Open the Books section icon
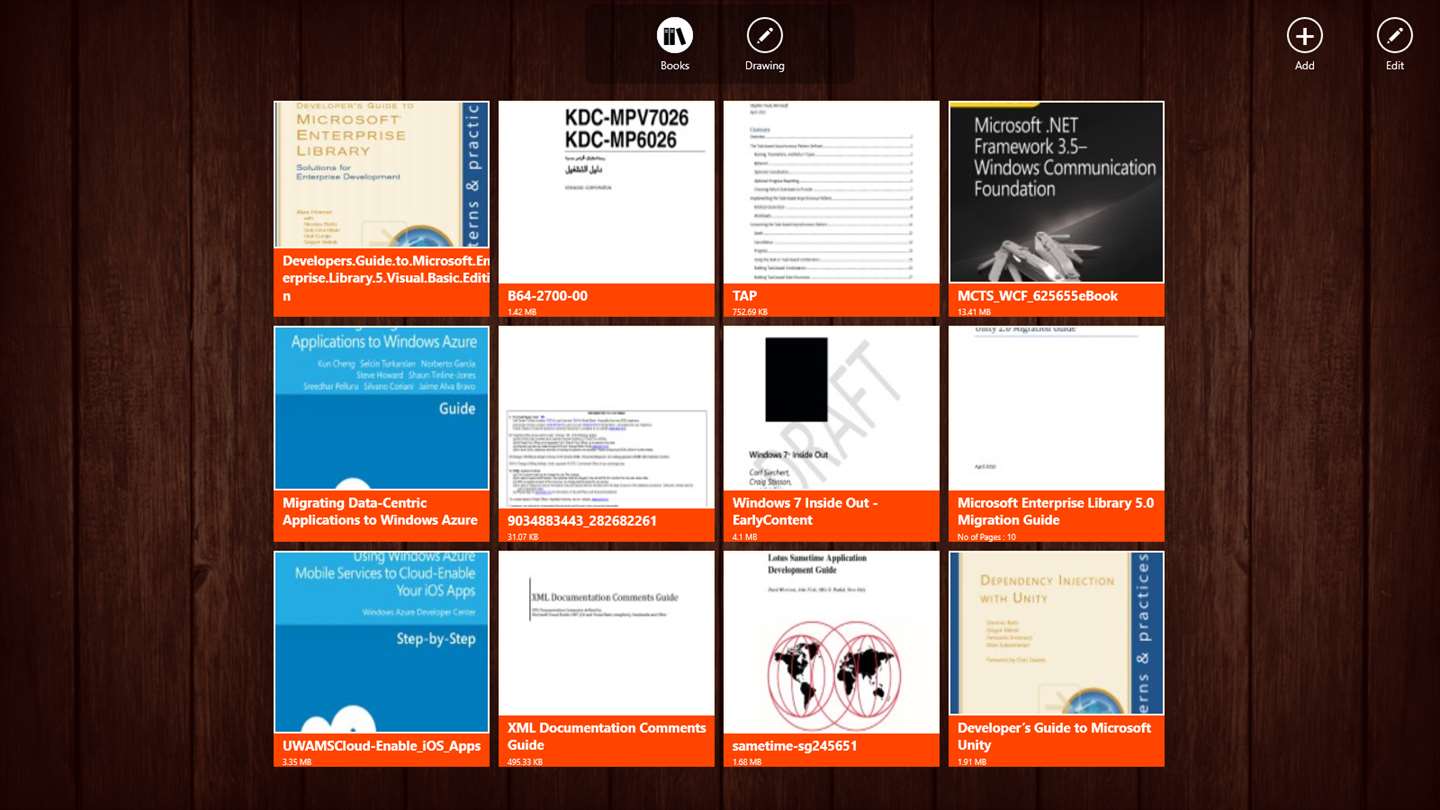The height and width of the screenshot is (810, 1440). click(x=675, y=36)
